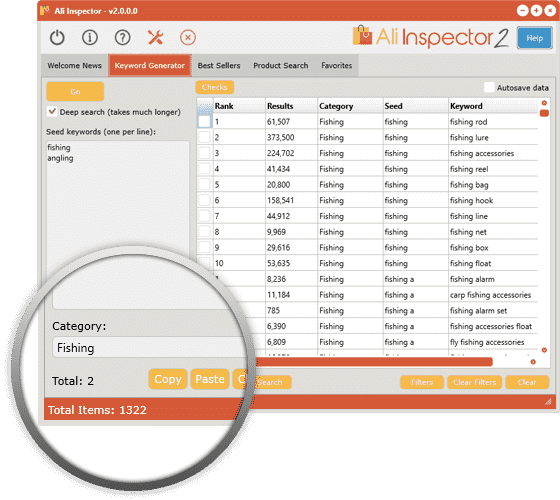Open the Best Sellers tab
This screenshot has height=500, width=560.
click(x=219, y=66)
